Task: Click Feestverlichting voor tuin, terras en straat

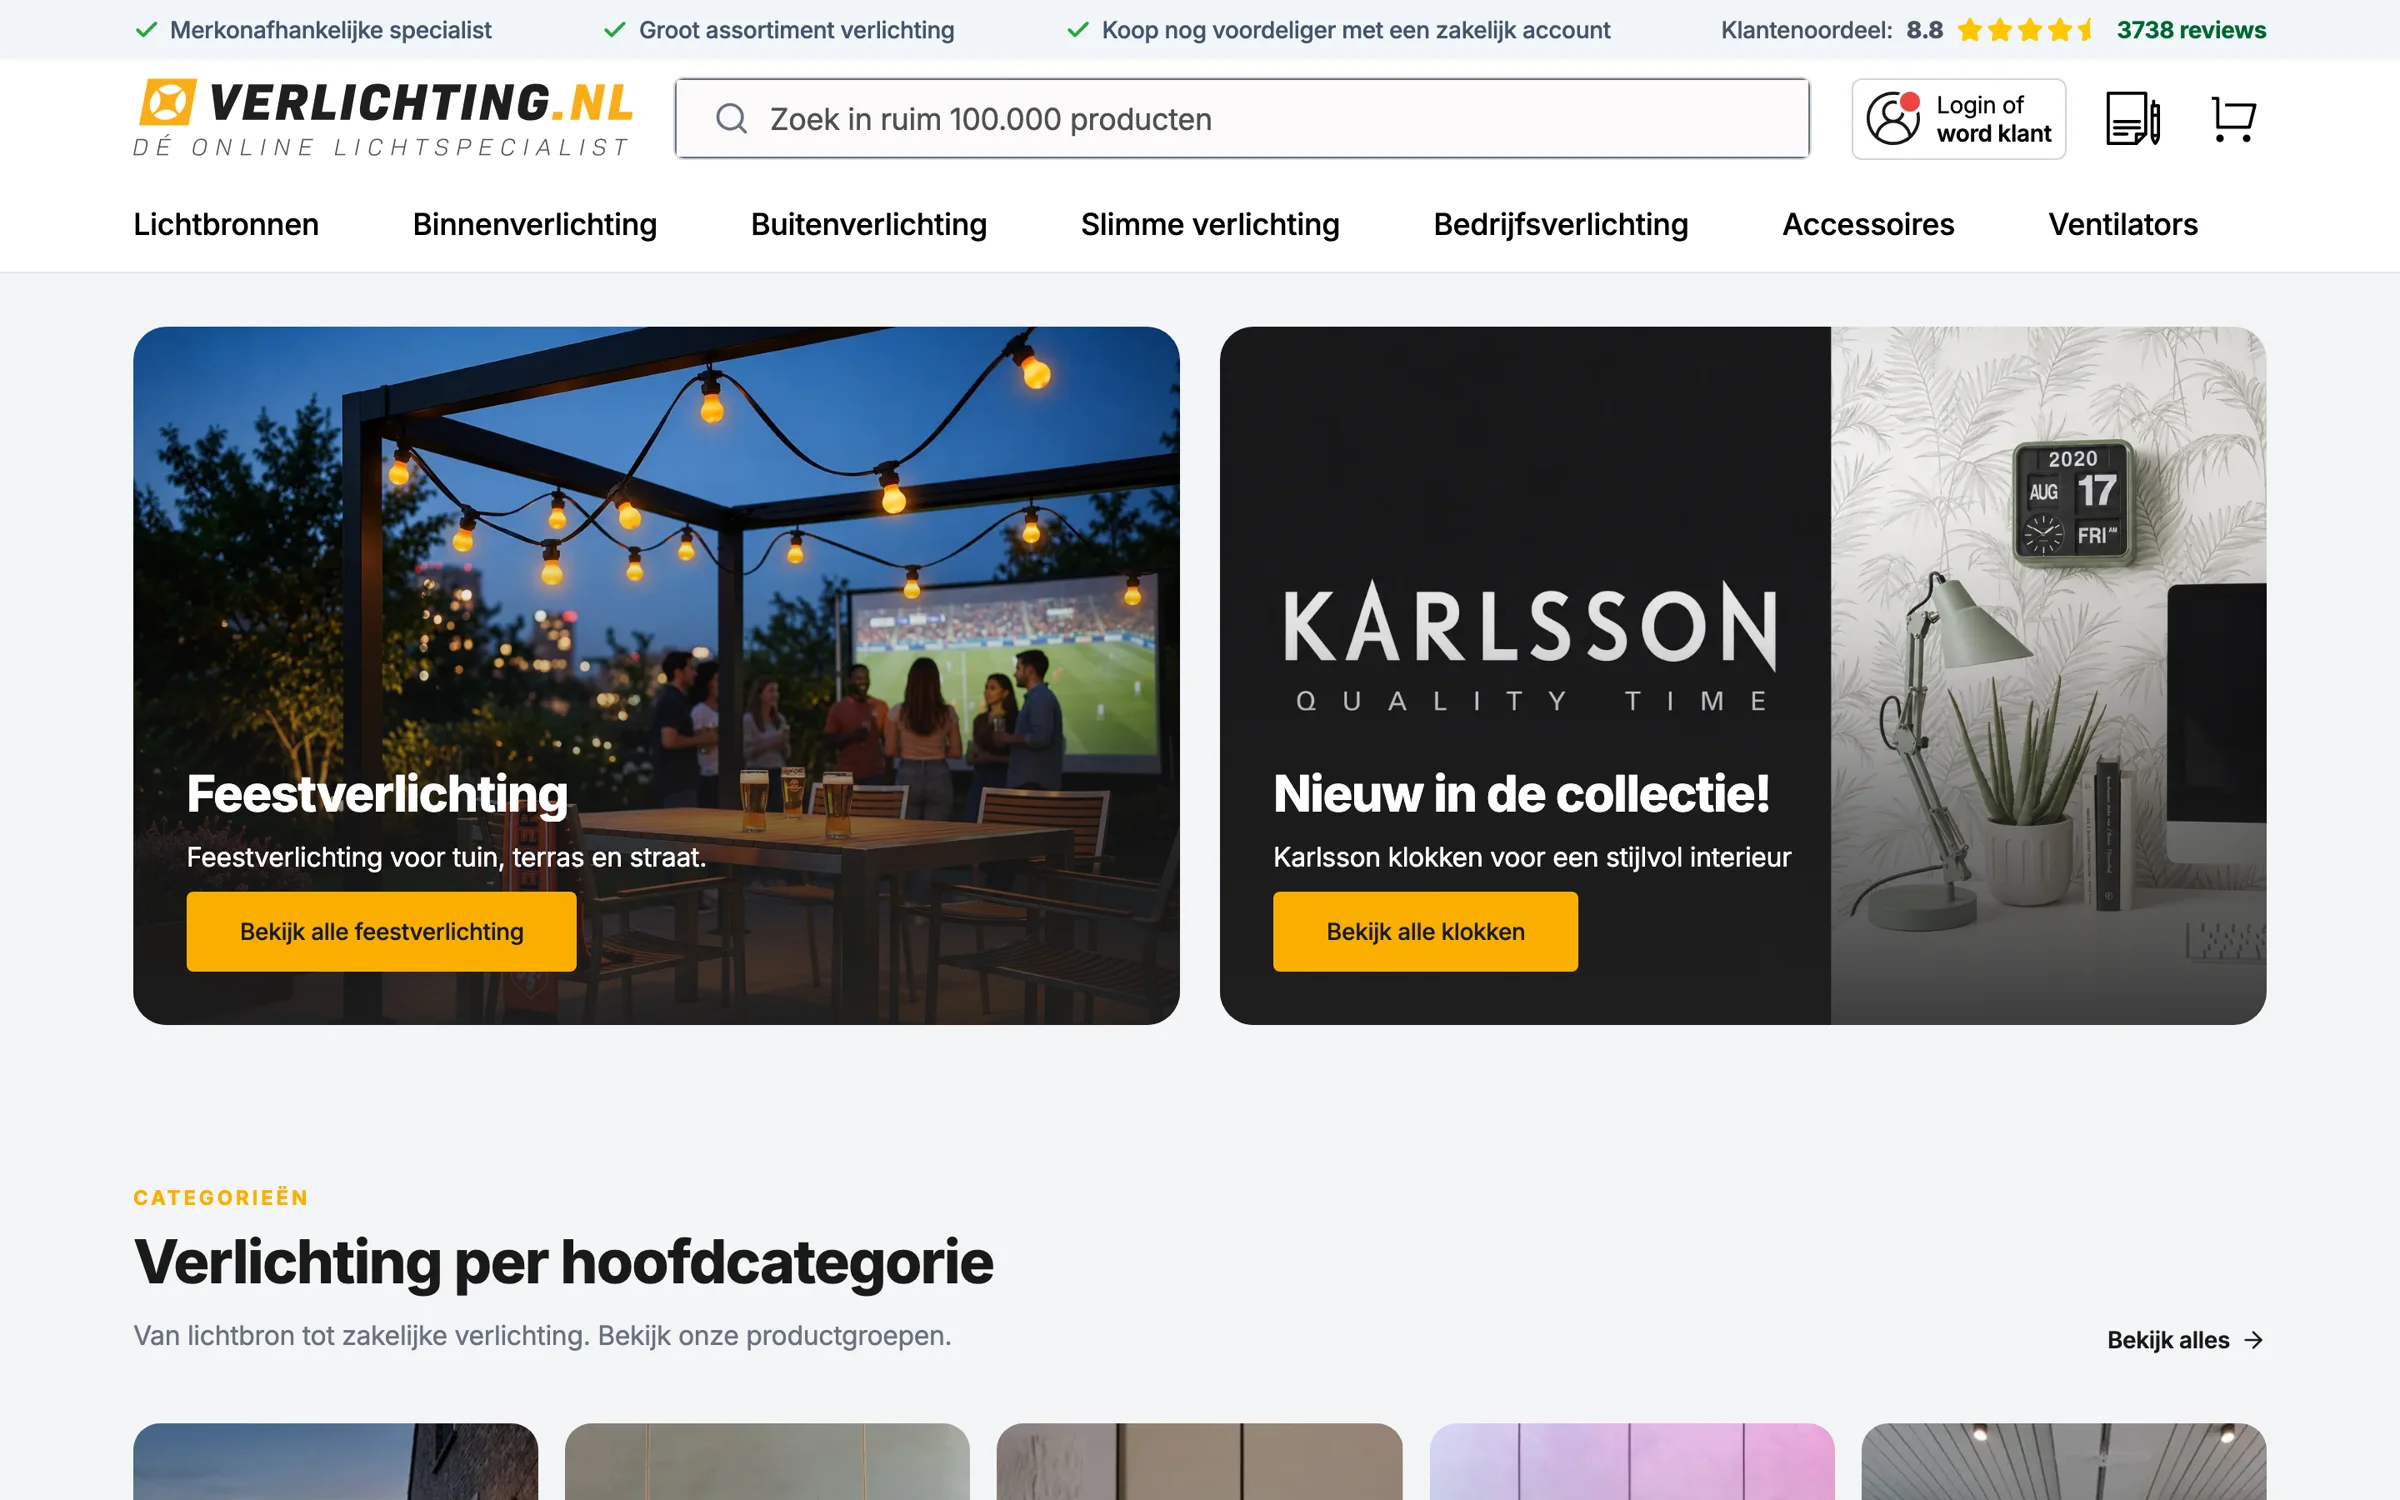Action: click(446, 857)
